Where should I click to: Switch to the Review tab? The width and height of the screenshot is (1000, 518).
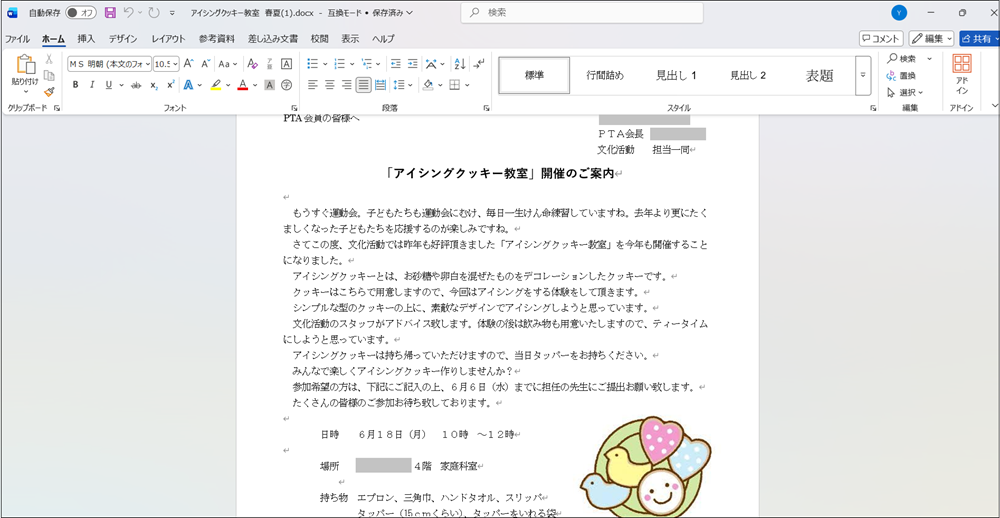point(320,38)
